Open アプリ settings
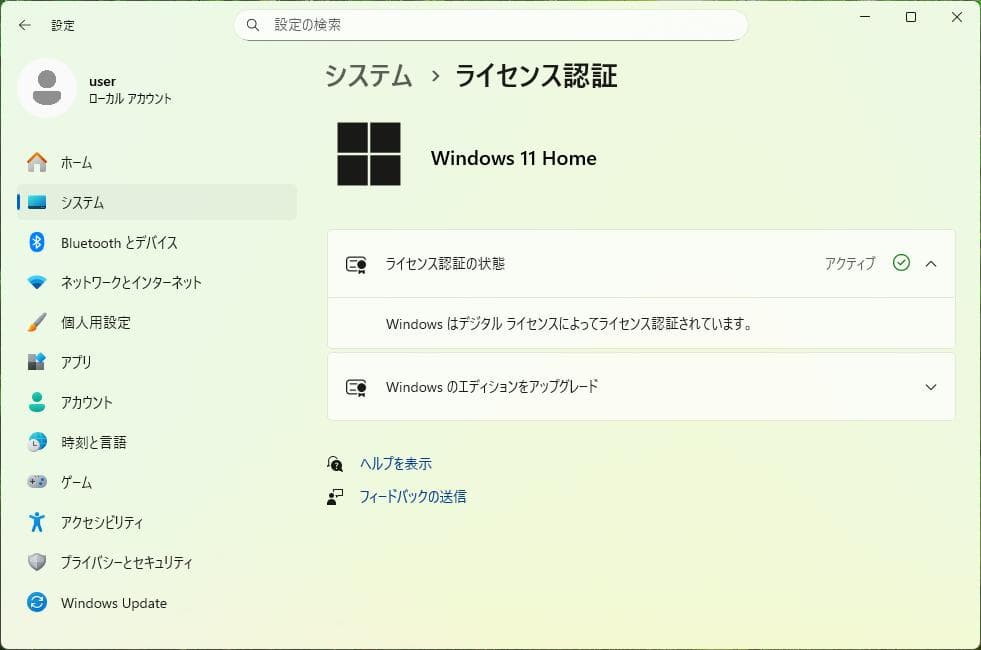 157,362
